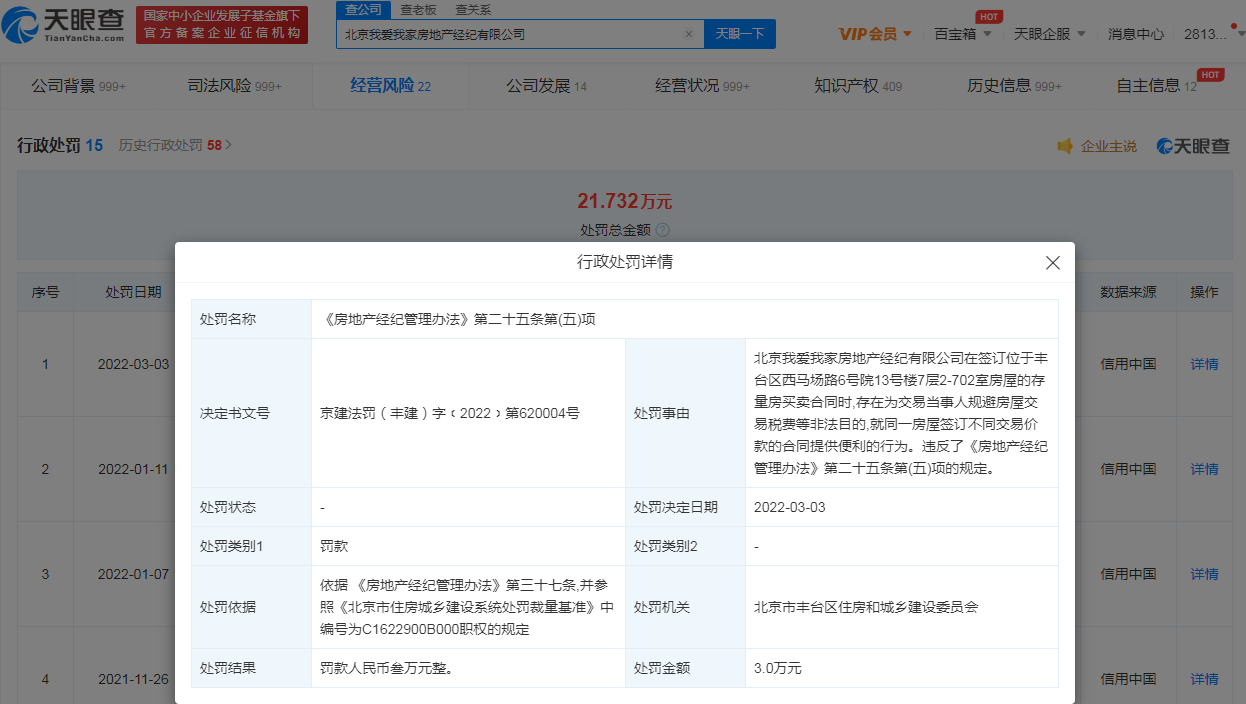Viewport: 1246px width, 704px height.
Task: Select 北京市丰台区住房和城乡建设委员会 text
Action: coord(866,607)
